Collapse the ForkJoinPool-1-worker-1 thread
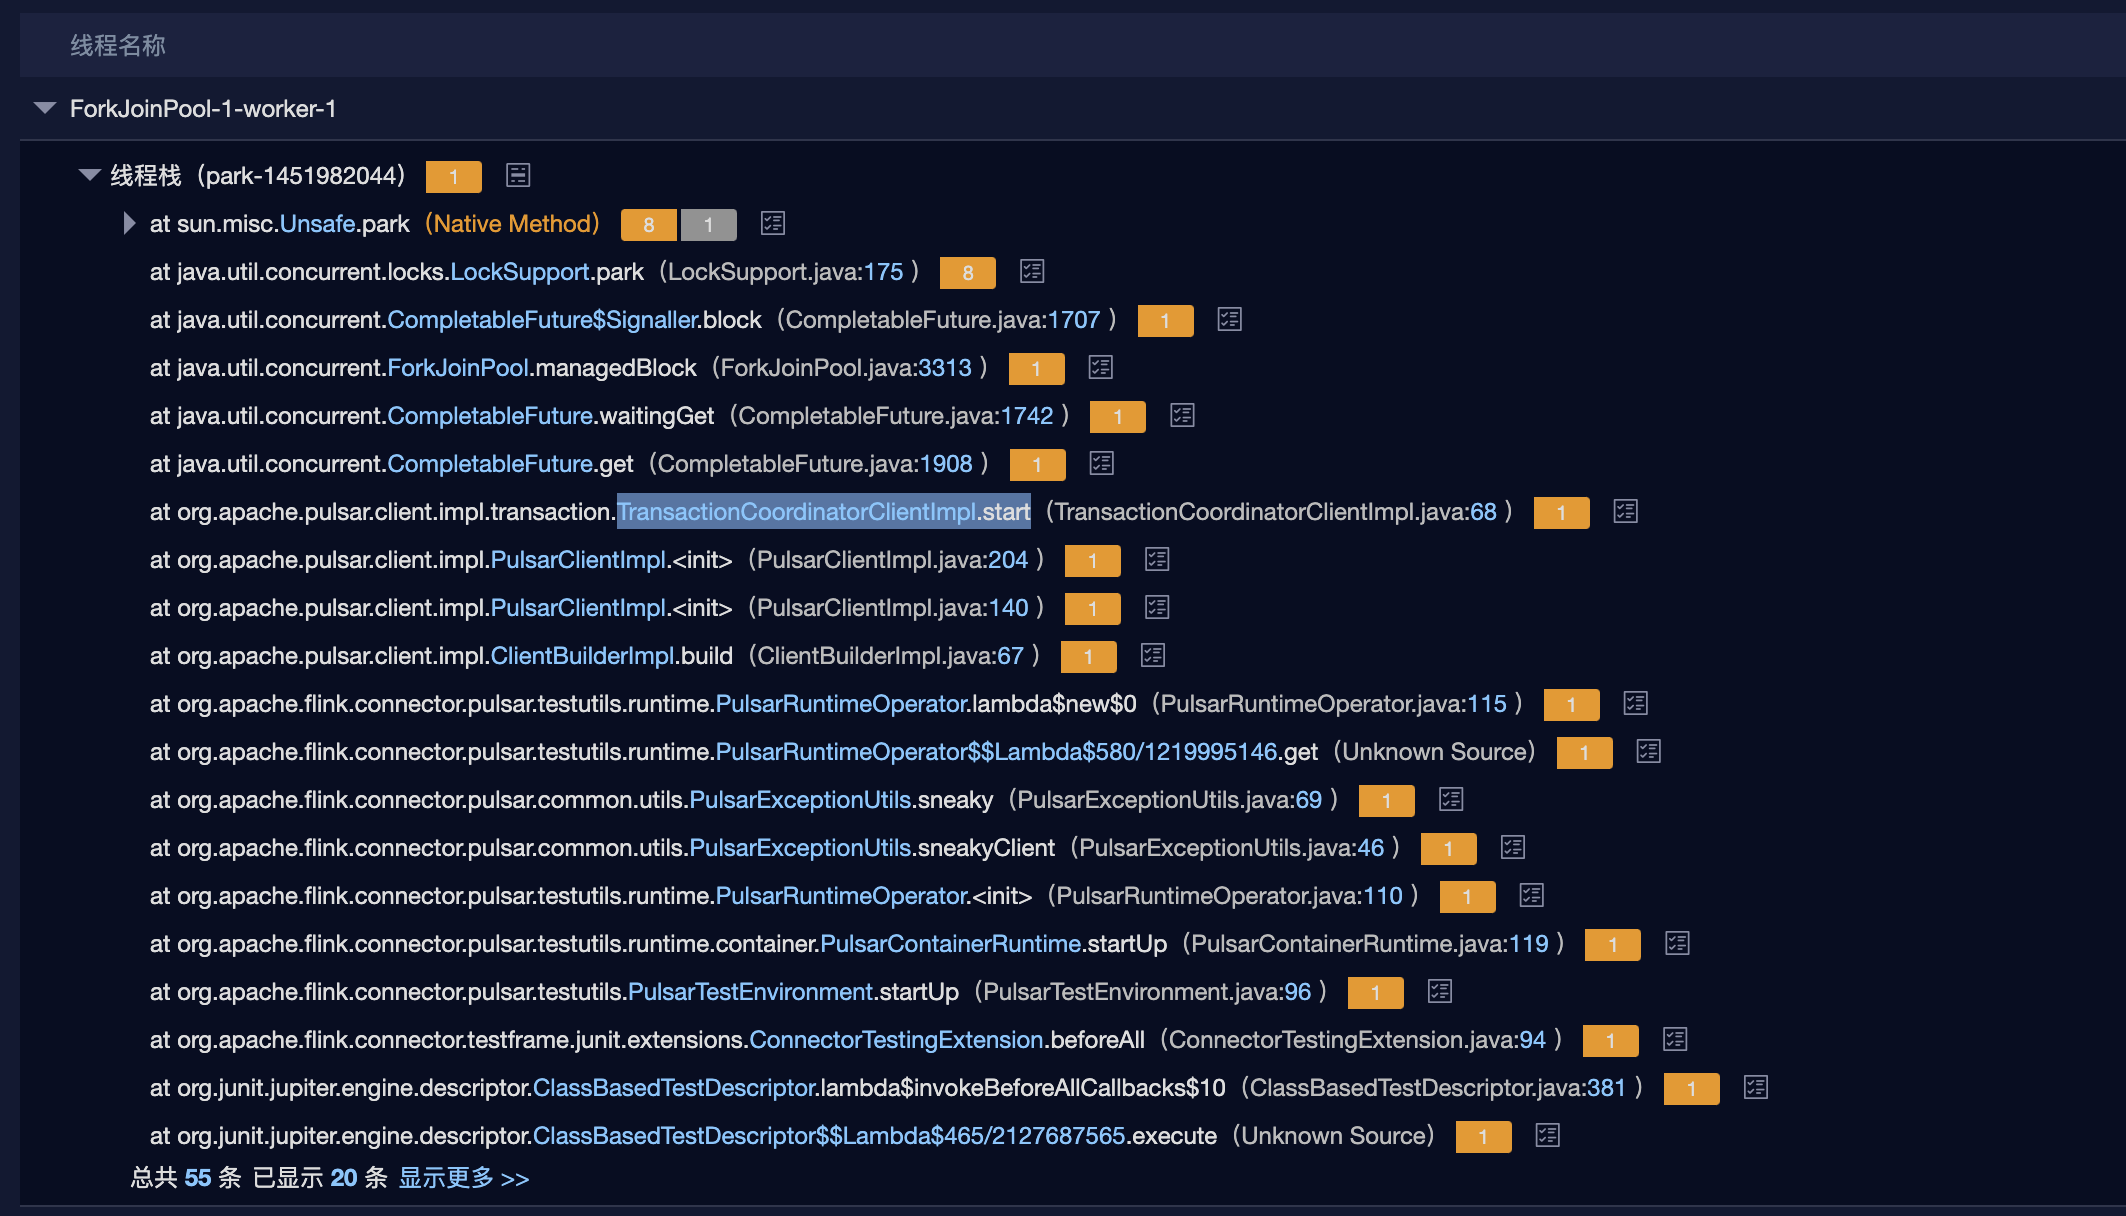Image resolution: width=2126 pixels, height=1216 pixels. pos(44,108)
